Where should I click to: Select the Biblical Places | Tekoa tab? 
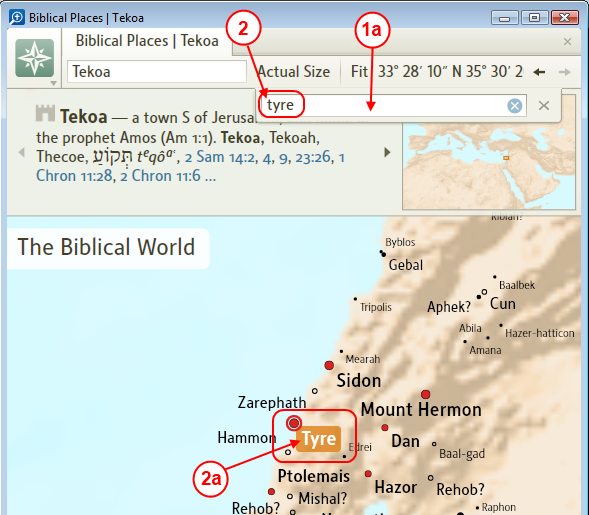[147, 41]
